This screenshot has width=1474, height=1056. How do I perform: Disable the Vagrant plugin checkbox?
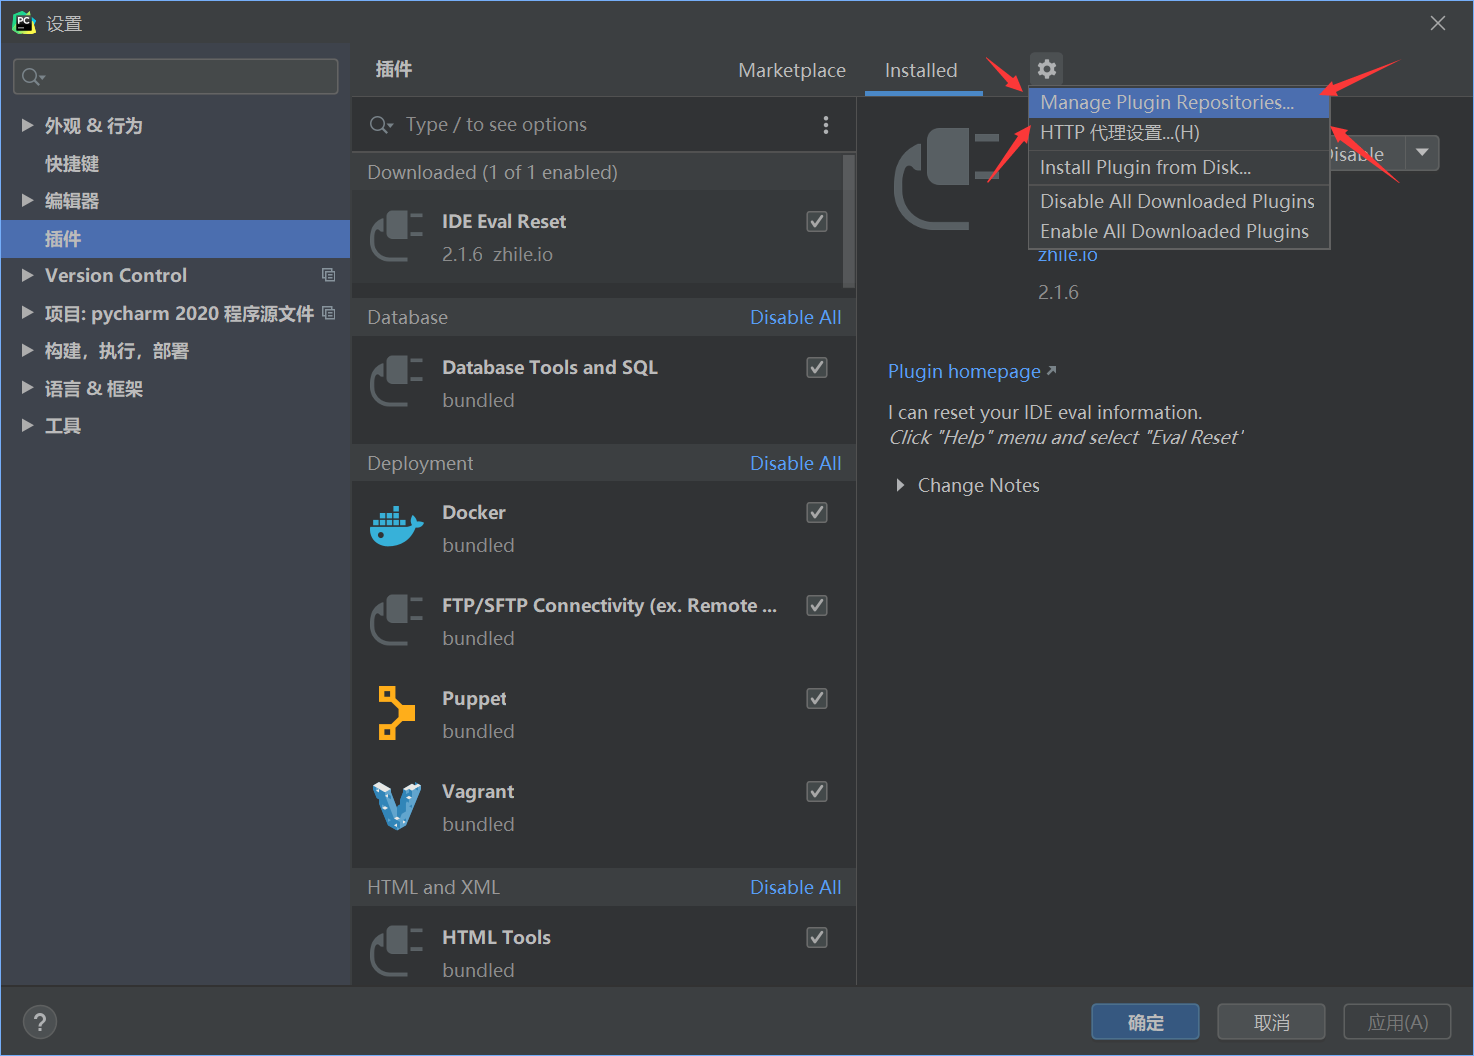click(x=817, y=791)
